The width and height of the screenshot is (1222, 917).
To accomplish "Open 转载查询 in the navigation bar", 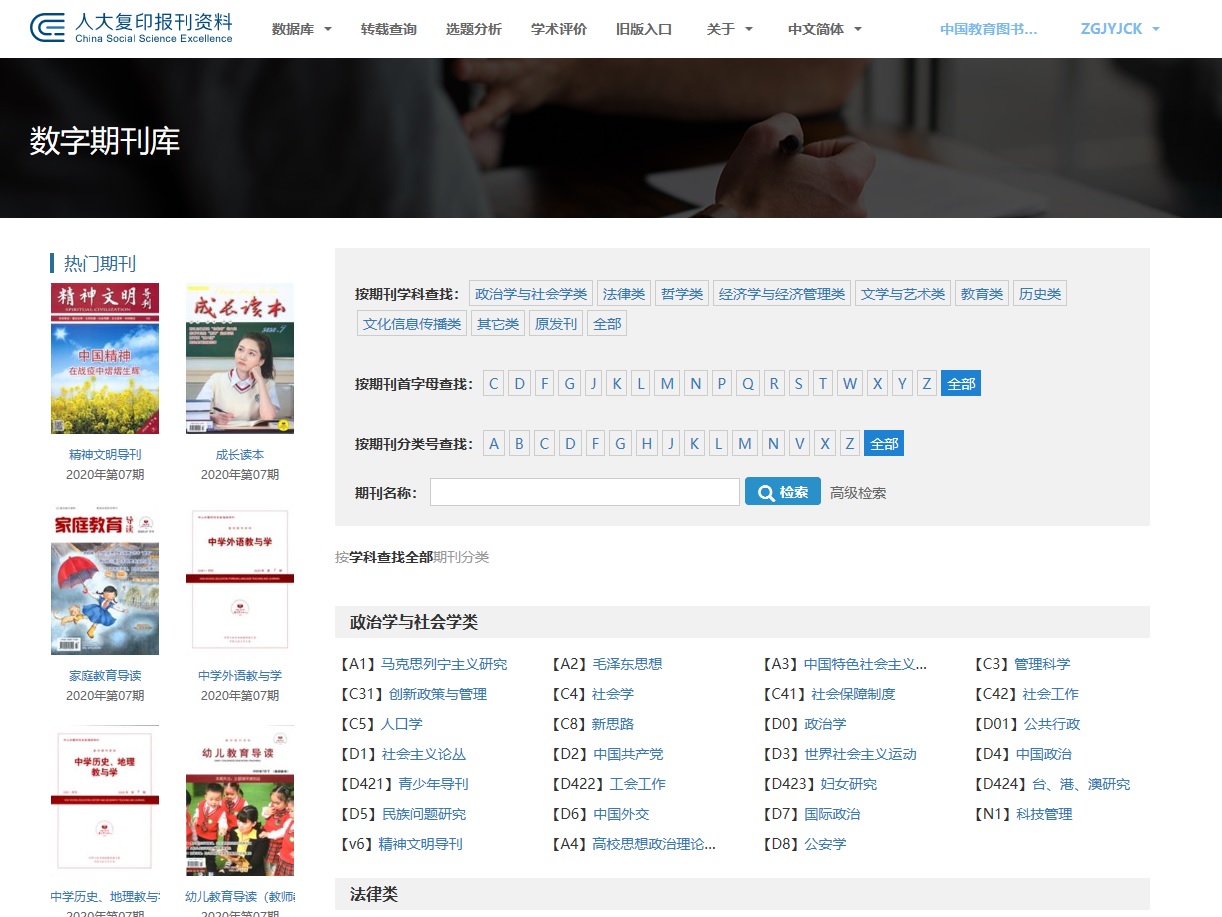I will coord(389,29).
